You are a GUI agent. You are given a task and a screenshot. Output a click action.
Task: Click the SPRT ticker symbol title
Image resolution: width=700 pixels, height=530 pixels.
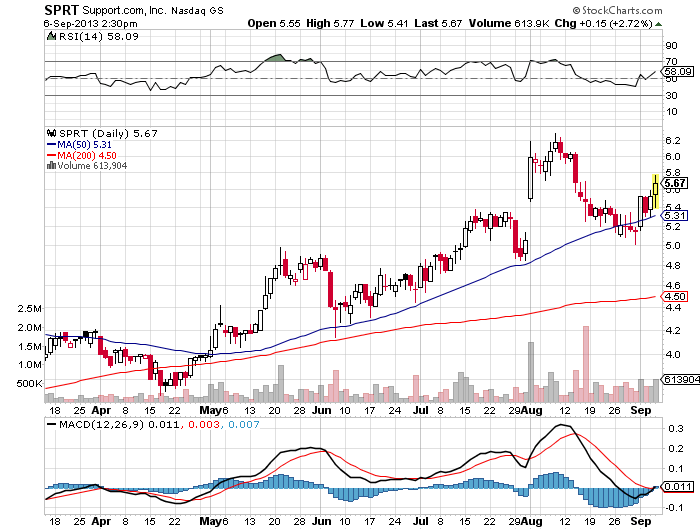(62, 10)
